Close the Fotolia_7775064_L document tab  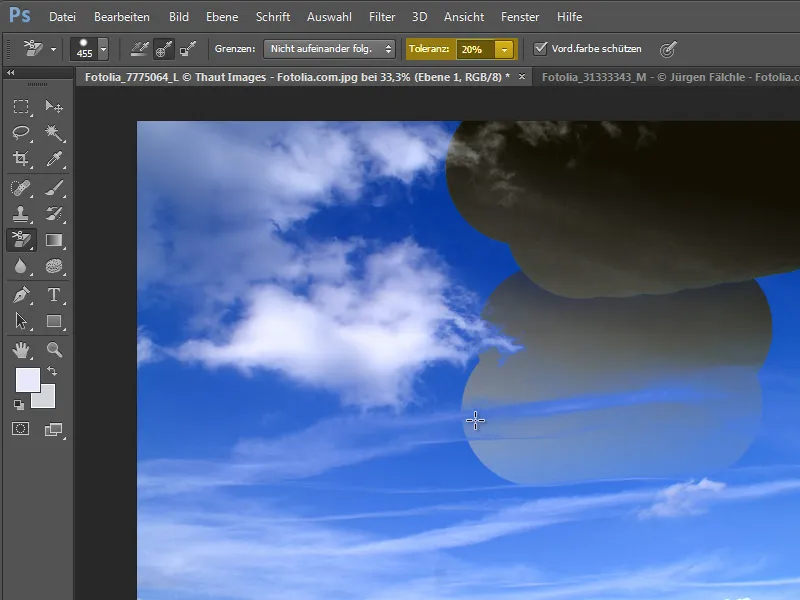521,77
